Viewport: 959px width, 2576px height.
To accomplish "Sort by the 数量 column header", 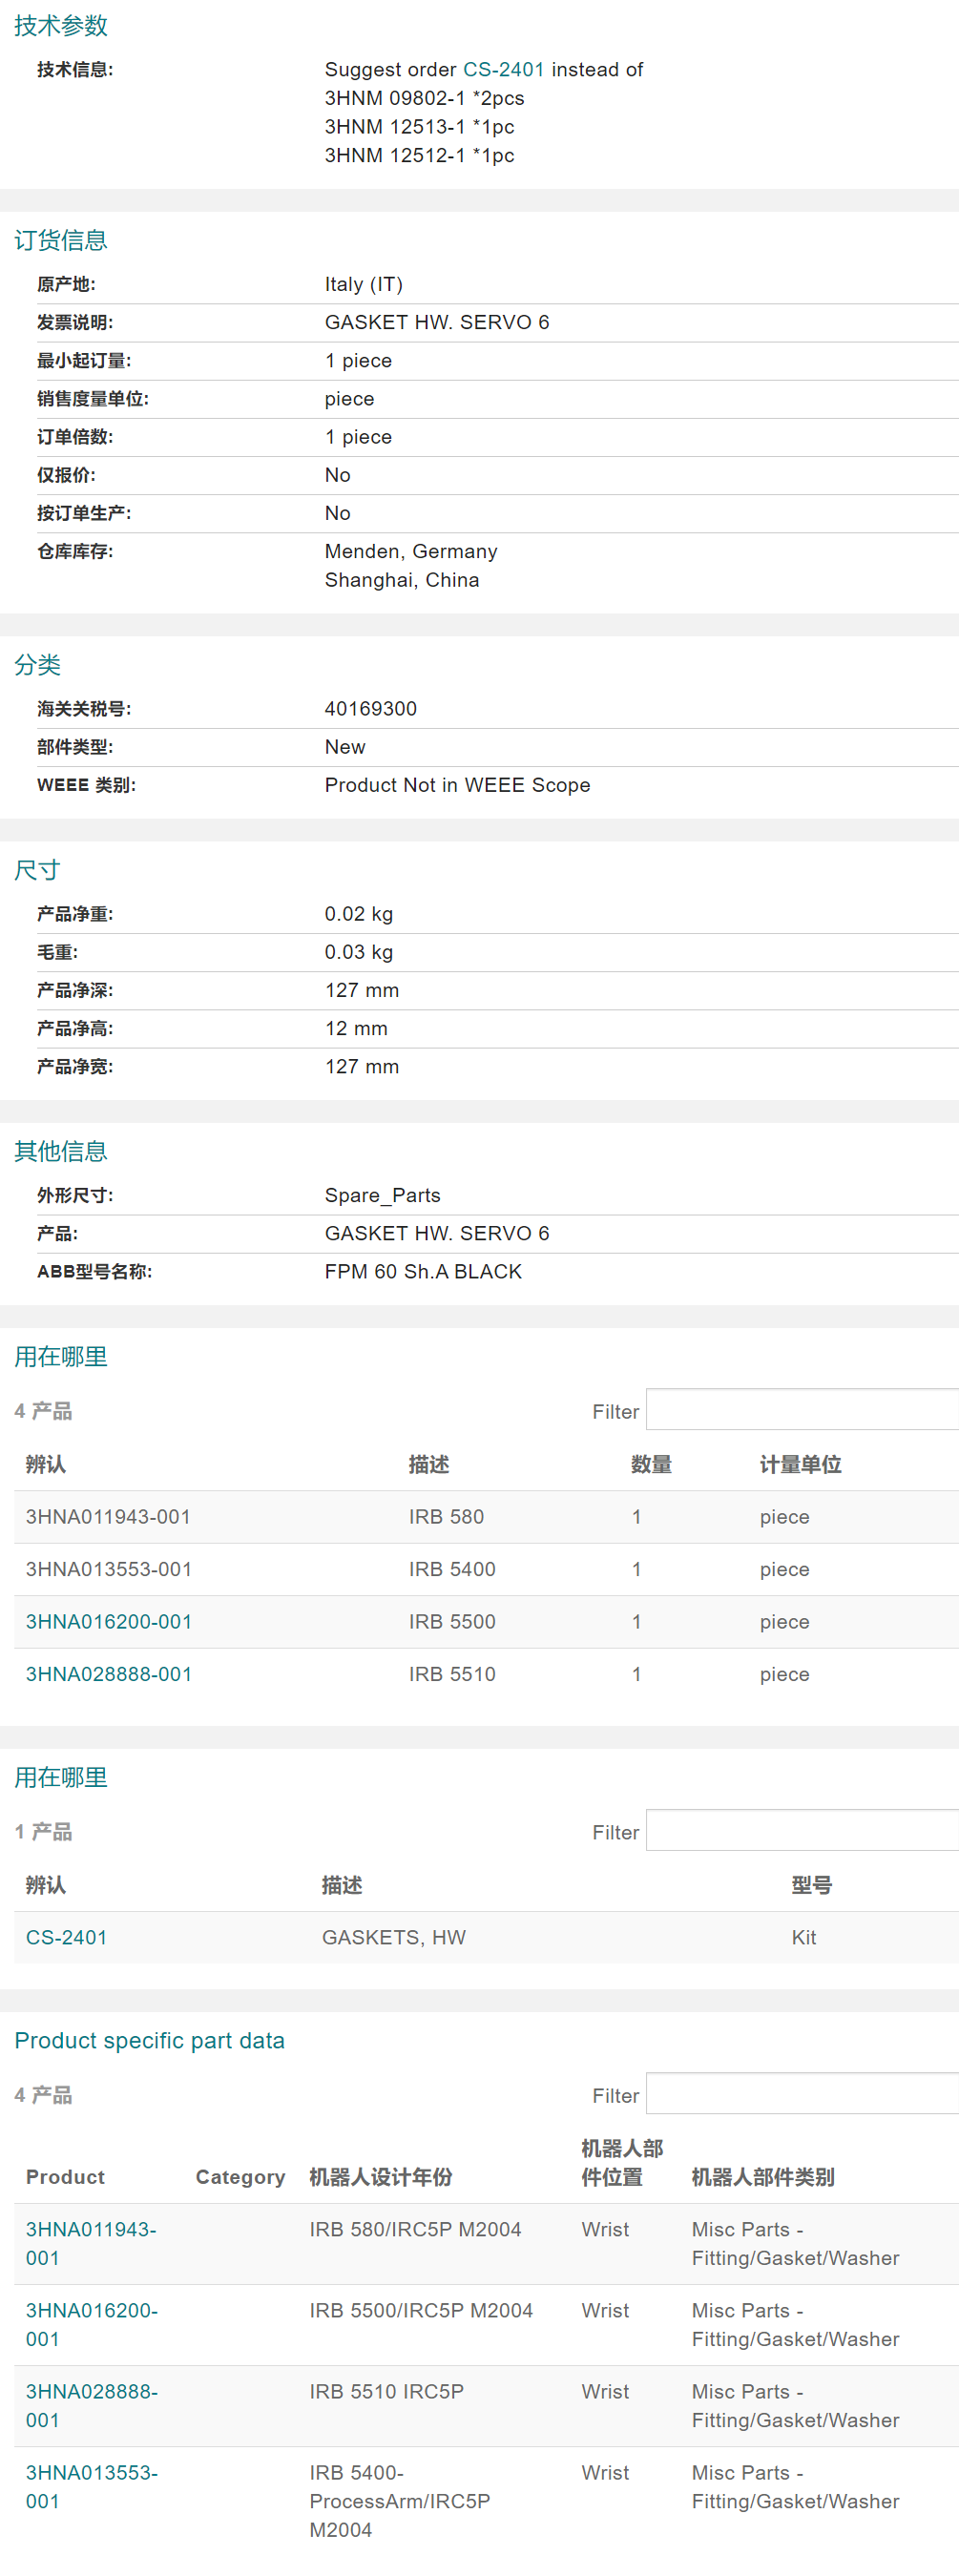I will coord(651,1464).
